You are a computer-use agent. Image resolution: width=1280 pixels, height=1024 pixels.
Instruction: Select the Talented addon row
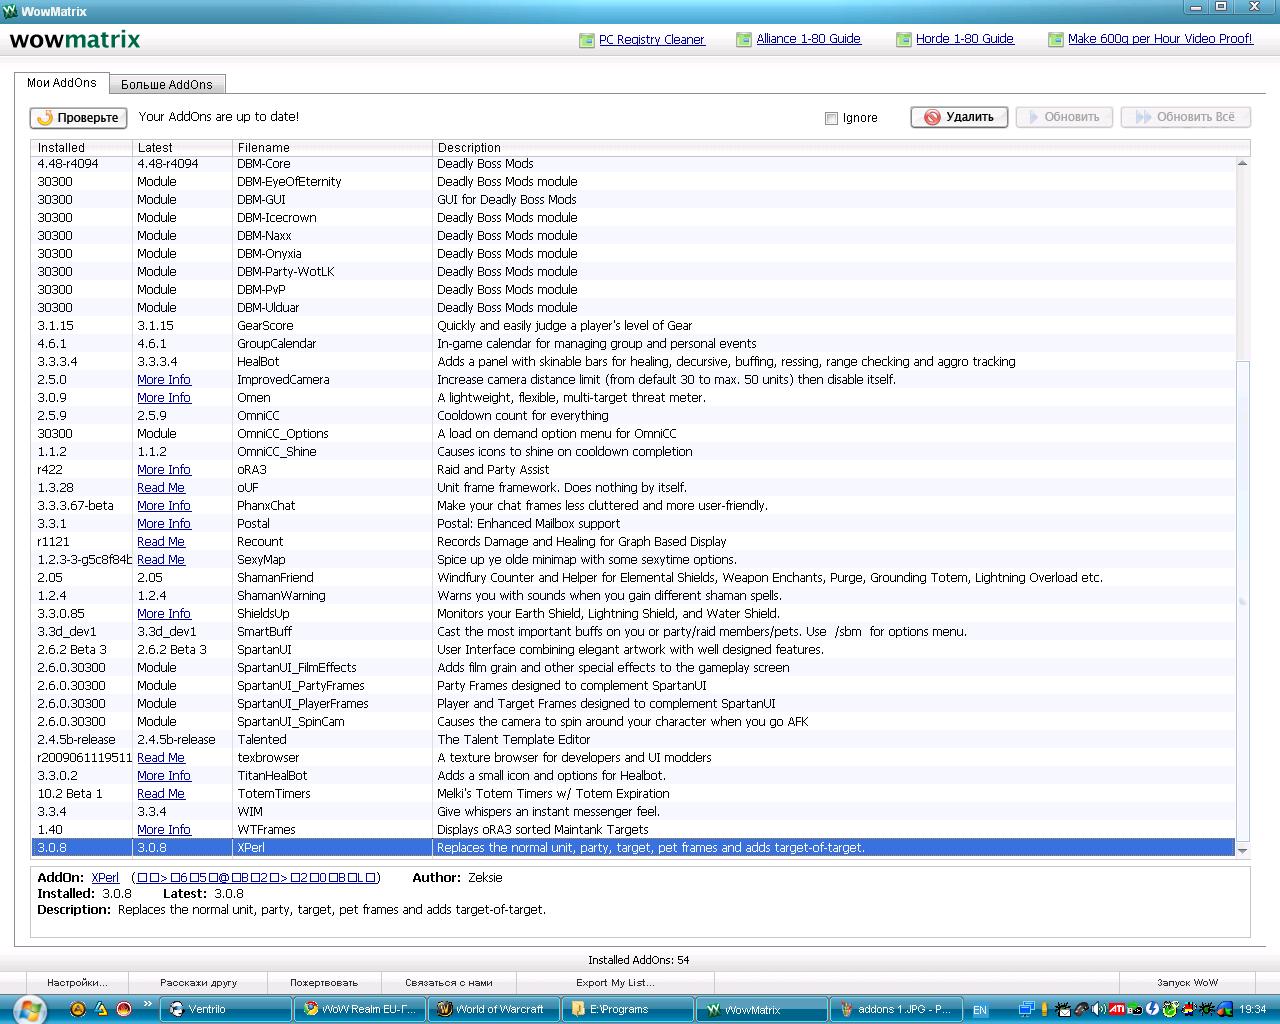point(634,740)
